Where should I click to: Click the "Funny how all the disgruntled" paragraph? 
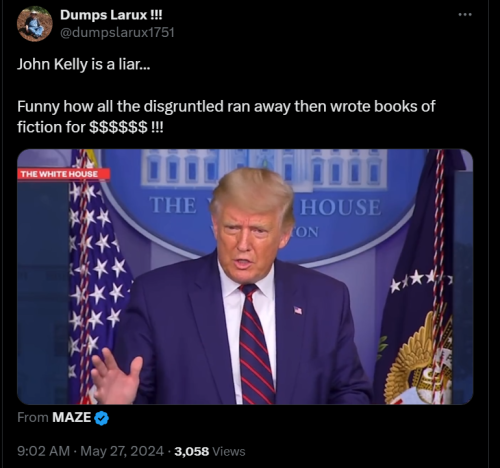[x=226, y=117]
